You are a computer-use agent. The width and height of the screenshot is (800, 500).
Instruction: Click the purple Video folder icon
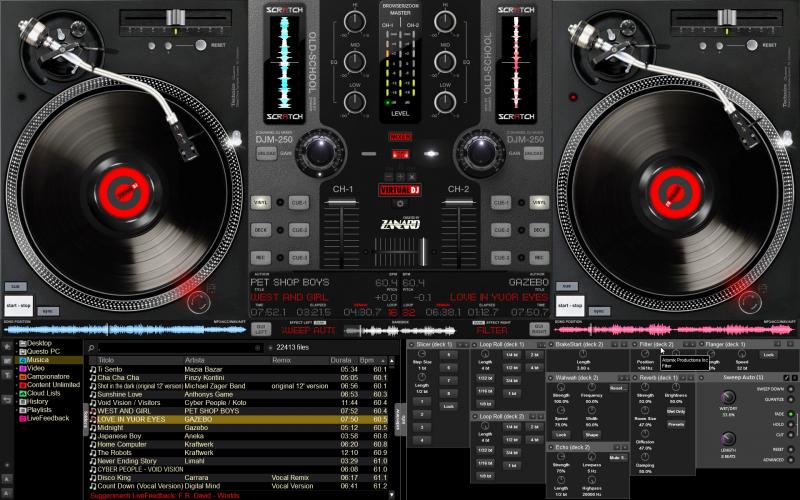click(22, 368)
